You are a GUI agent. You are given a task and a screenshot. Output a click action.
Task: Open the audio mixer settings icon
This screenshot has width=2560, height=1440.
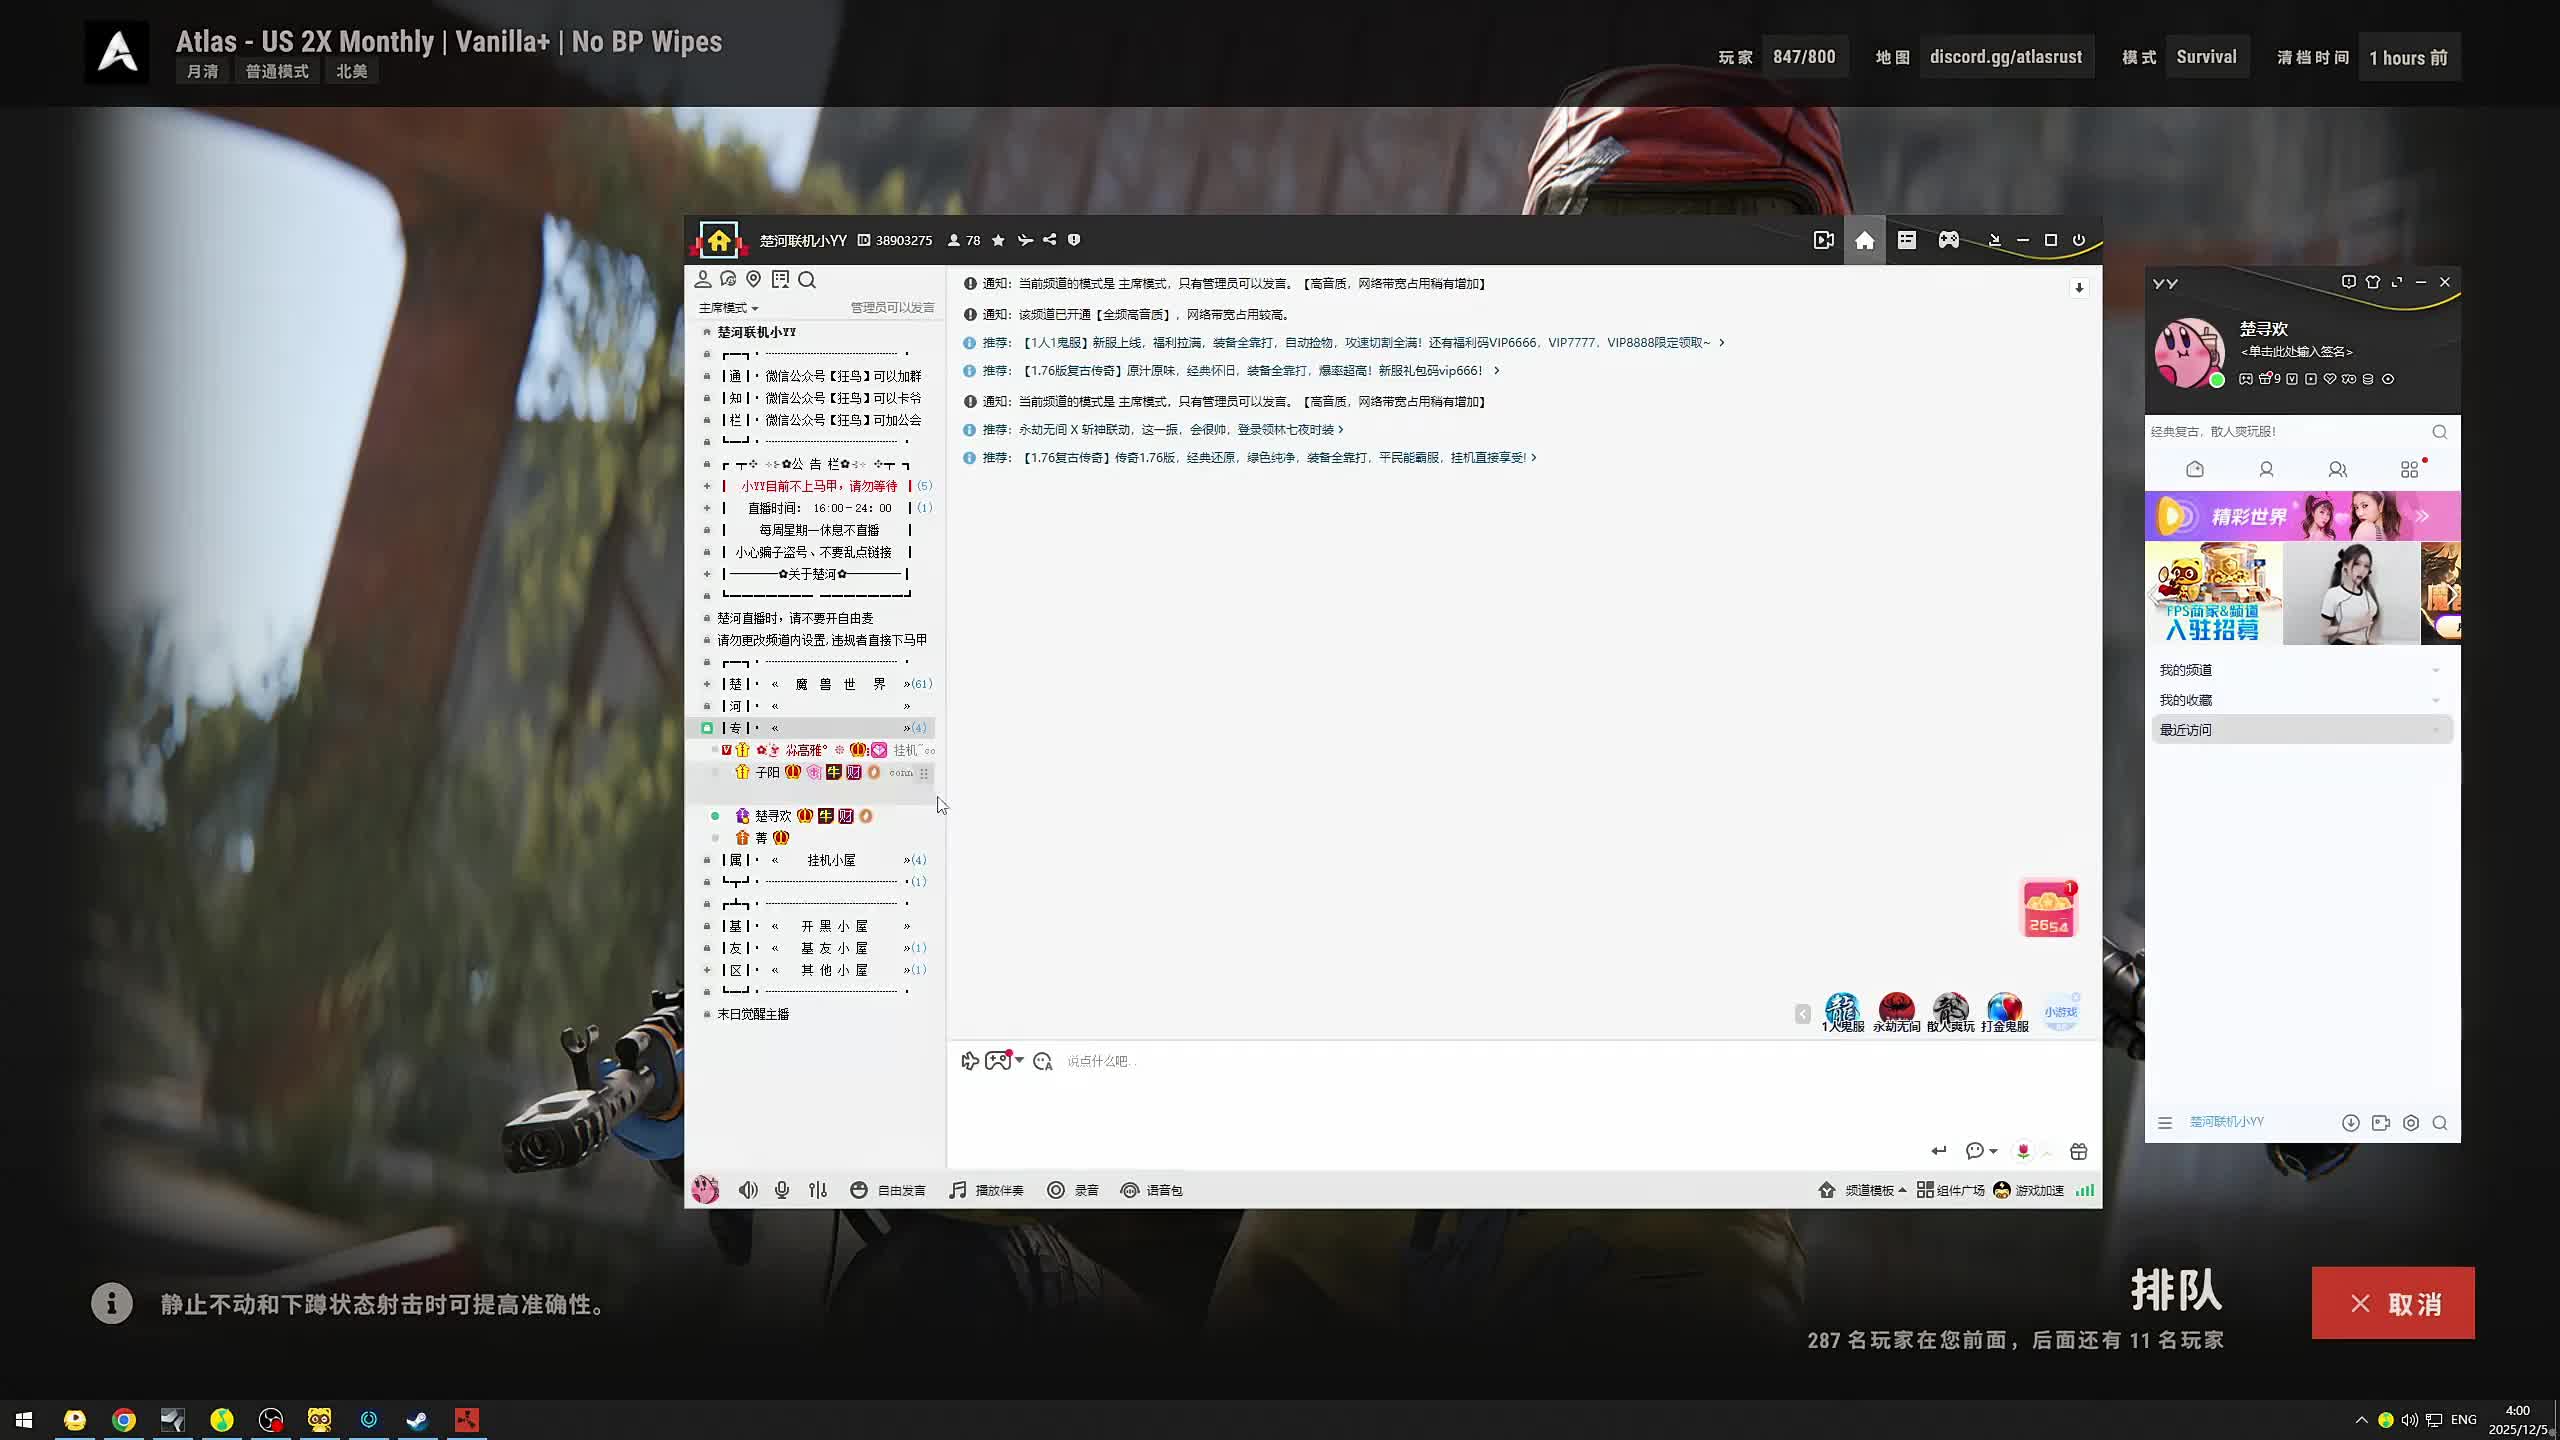click(818, 1190)
